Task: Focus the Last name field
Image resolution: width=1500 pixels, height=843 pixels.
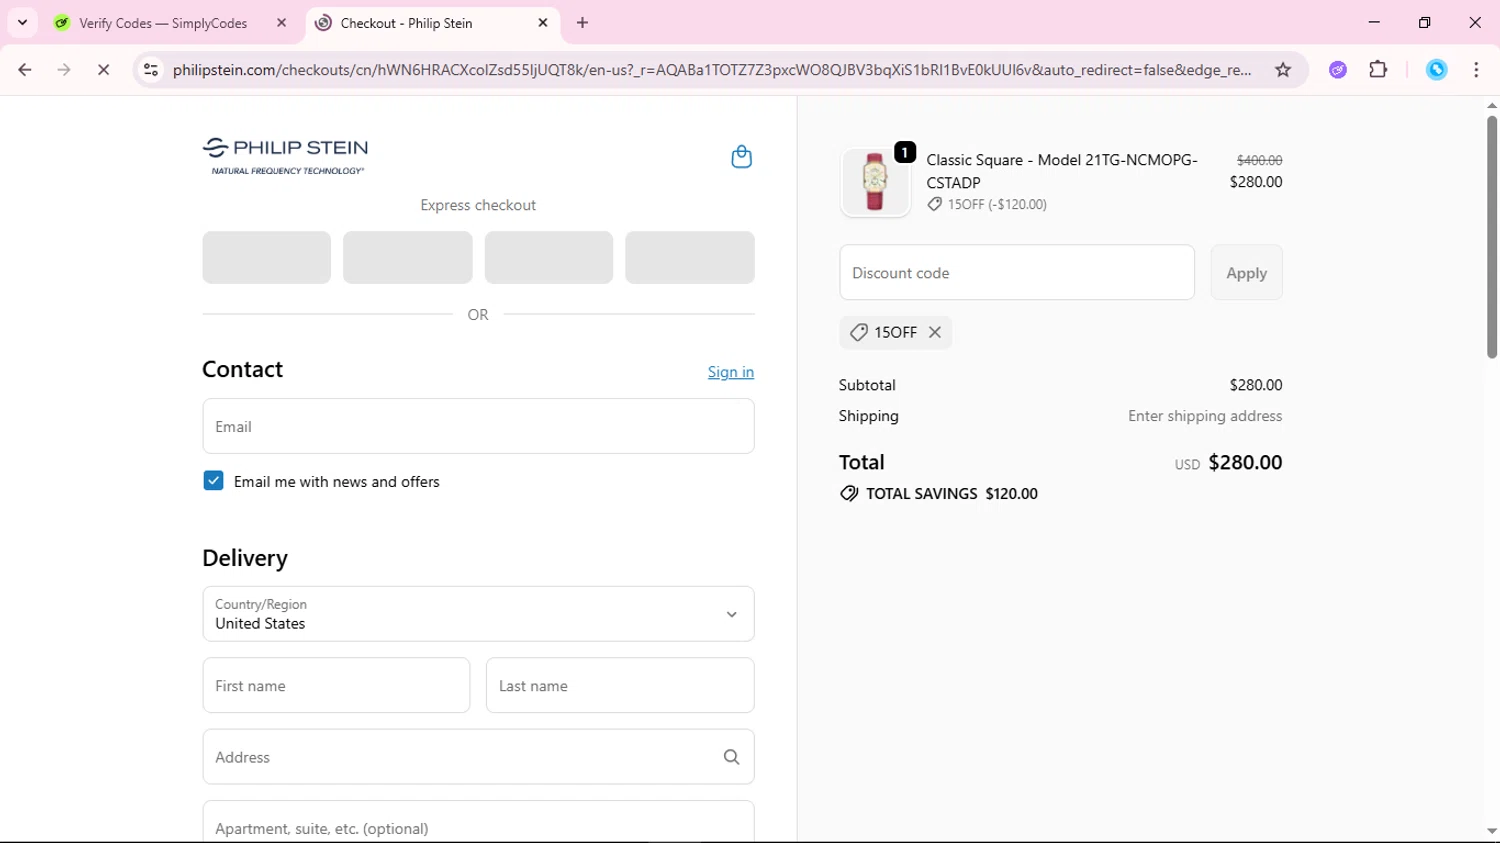Action: point(620,686)
